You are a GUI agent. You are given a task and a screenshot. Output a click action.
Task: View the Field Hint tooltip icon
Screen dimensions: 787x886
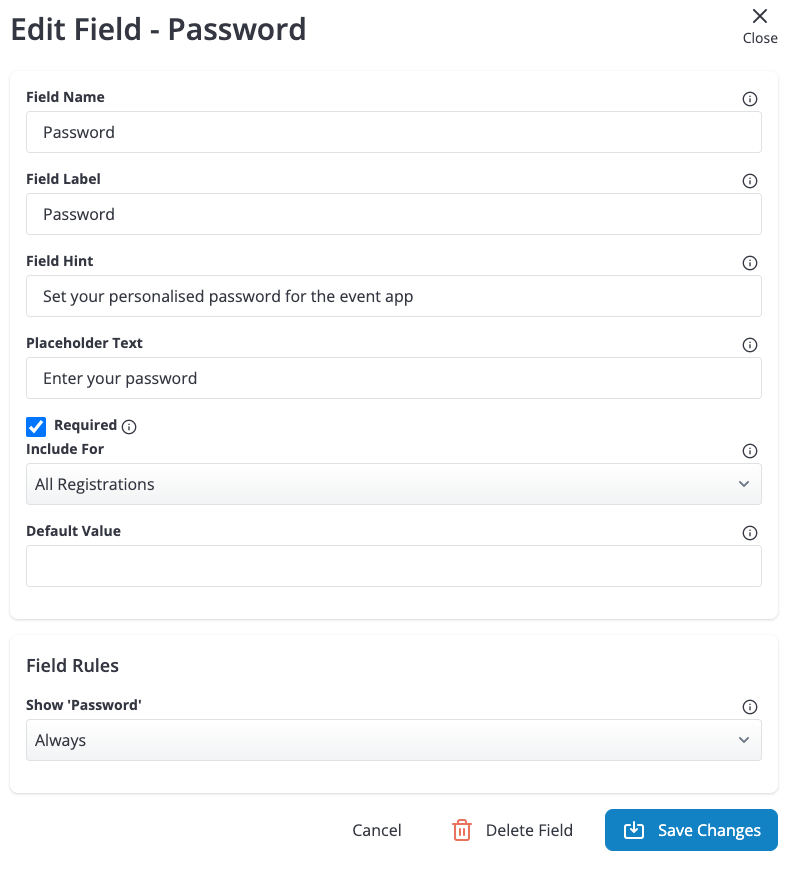749,263
